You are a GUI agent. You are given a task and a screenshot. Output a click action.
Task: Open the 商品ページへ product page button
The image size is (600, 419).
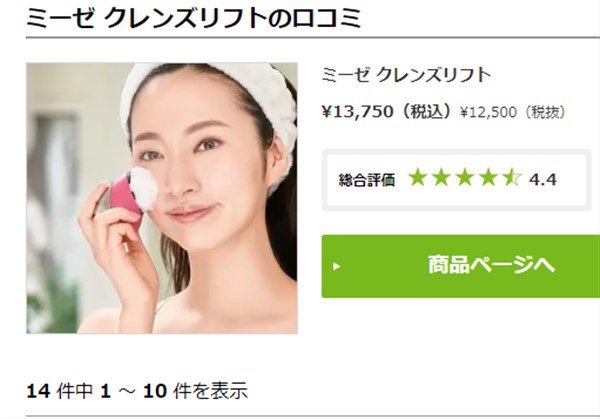[x=461, y=266]
